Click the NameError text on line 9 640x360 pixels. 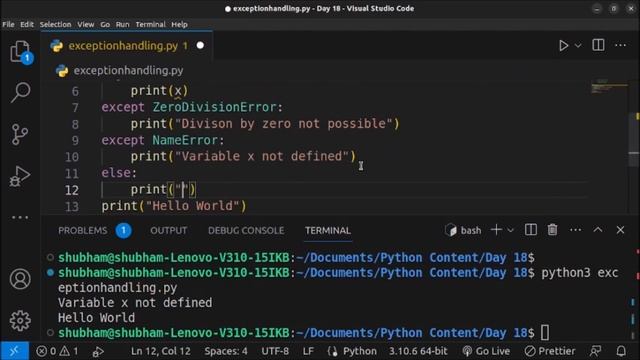[185, 140]
